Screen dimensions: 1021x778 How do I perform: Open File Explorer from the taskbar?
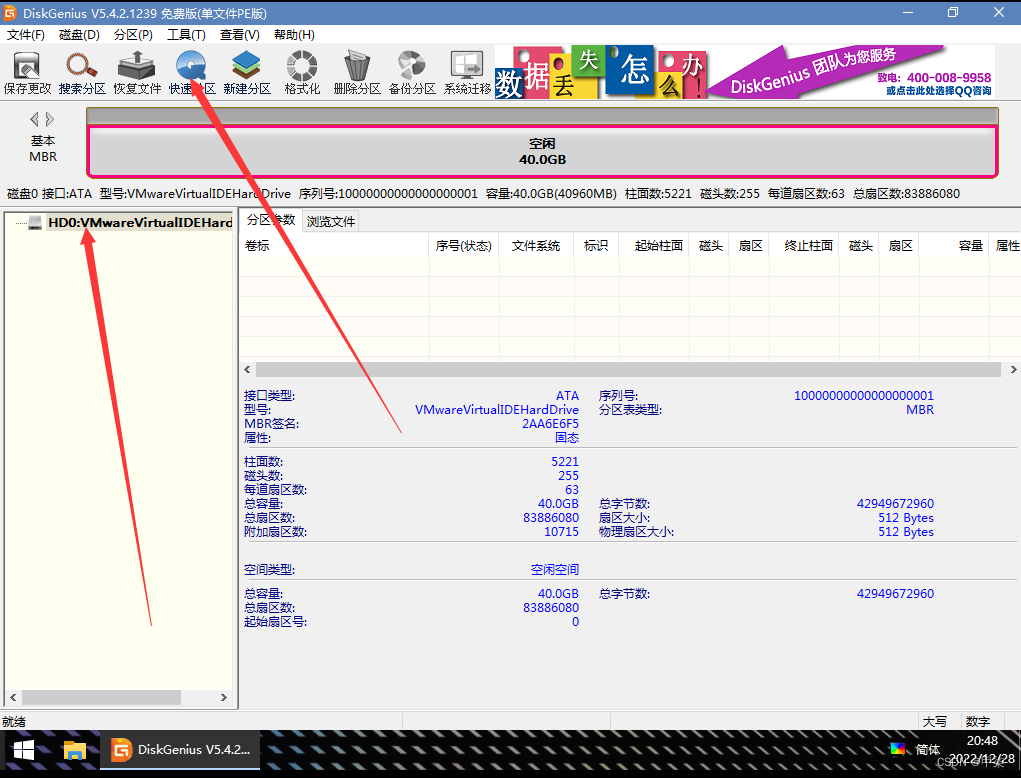pos(75,751)
